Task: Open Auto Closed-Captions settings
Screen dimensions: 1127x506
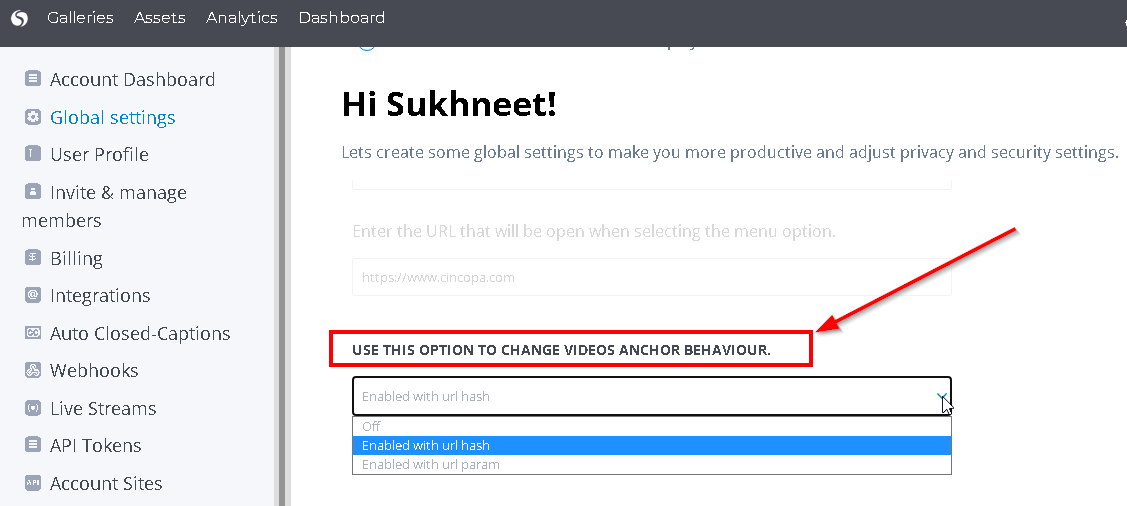Action: 140,334
